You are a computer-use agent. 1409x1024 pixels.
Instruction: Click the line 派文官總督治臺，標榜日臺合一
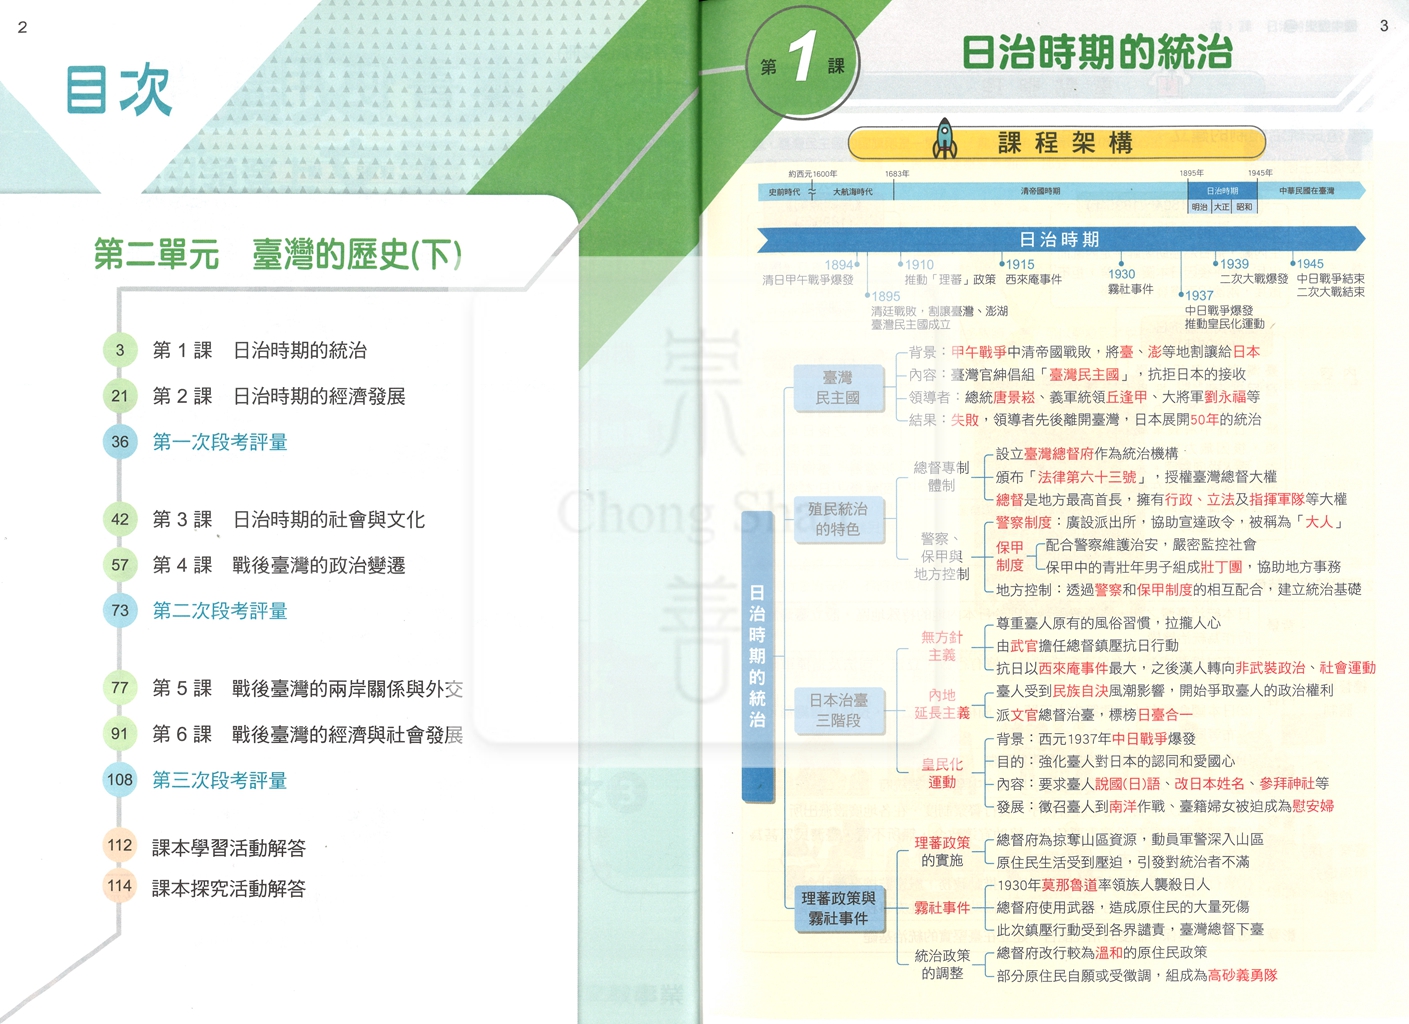(1095, 714)
